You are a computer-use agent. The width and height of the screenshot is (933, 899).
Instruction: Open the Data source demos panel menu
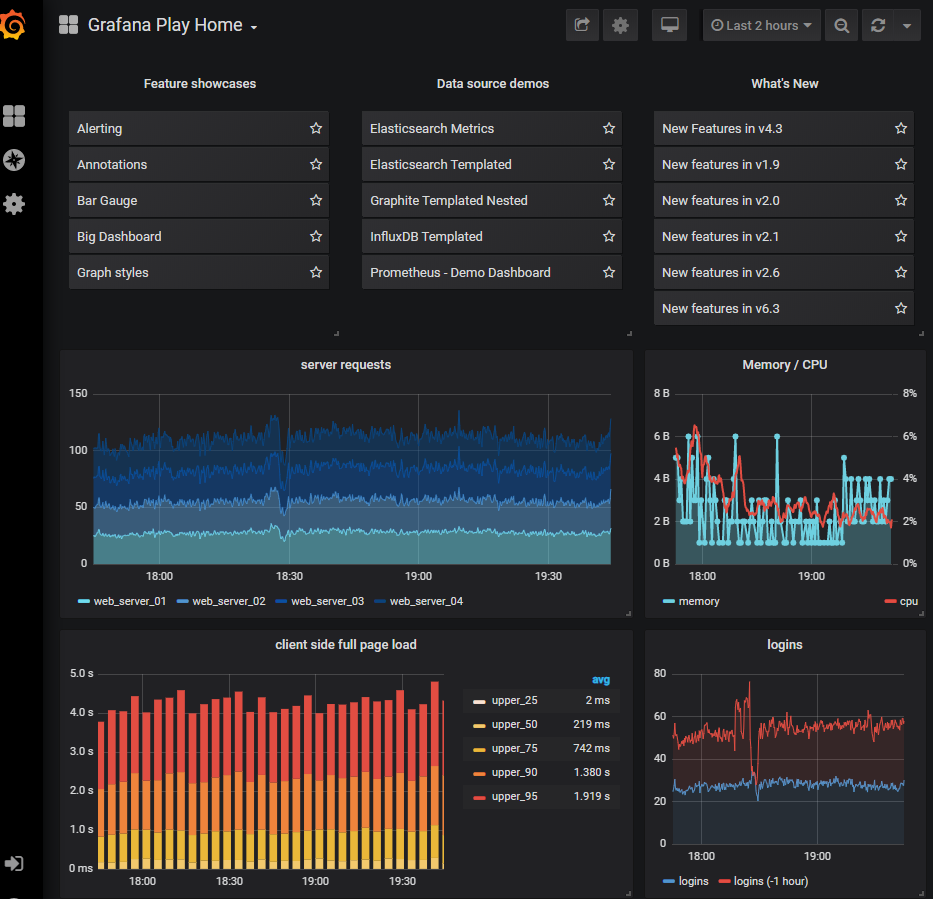(x=493, y=83)
